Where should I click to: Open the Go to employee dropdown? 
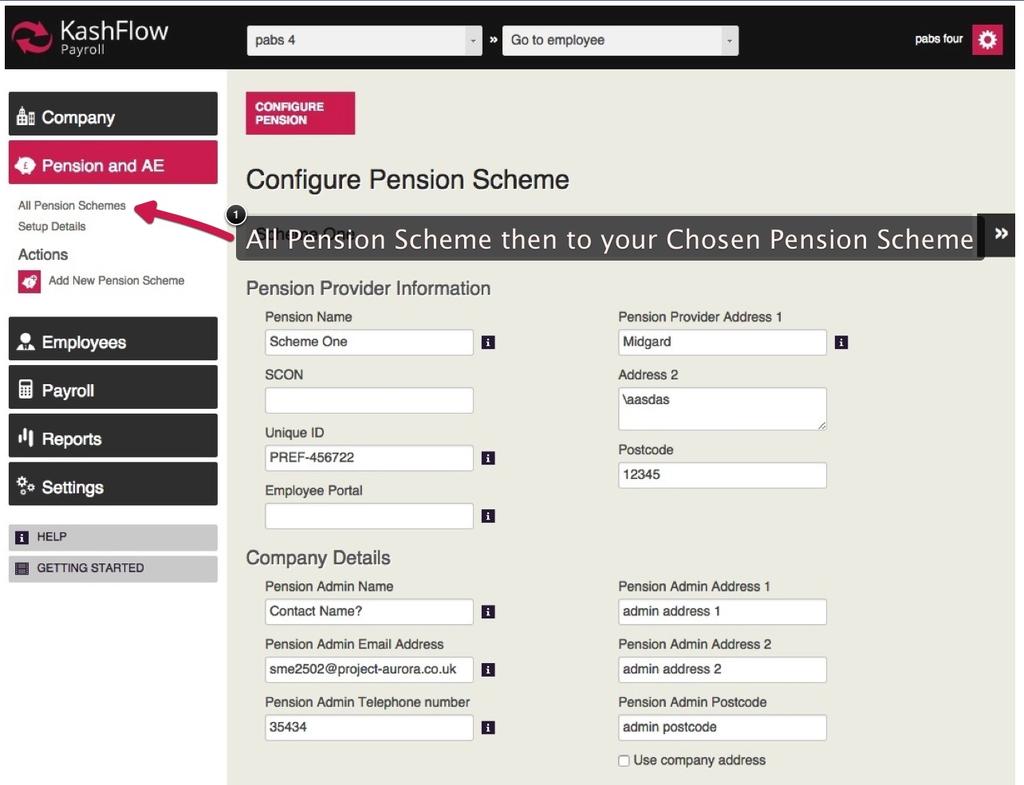click(x=620, y=41)
